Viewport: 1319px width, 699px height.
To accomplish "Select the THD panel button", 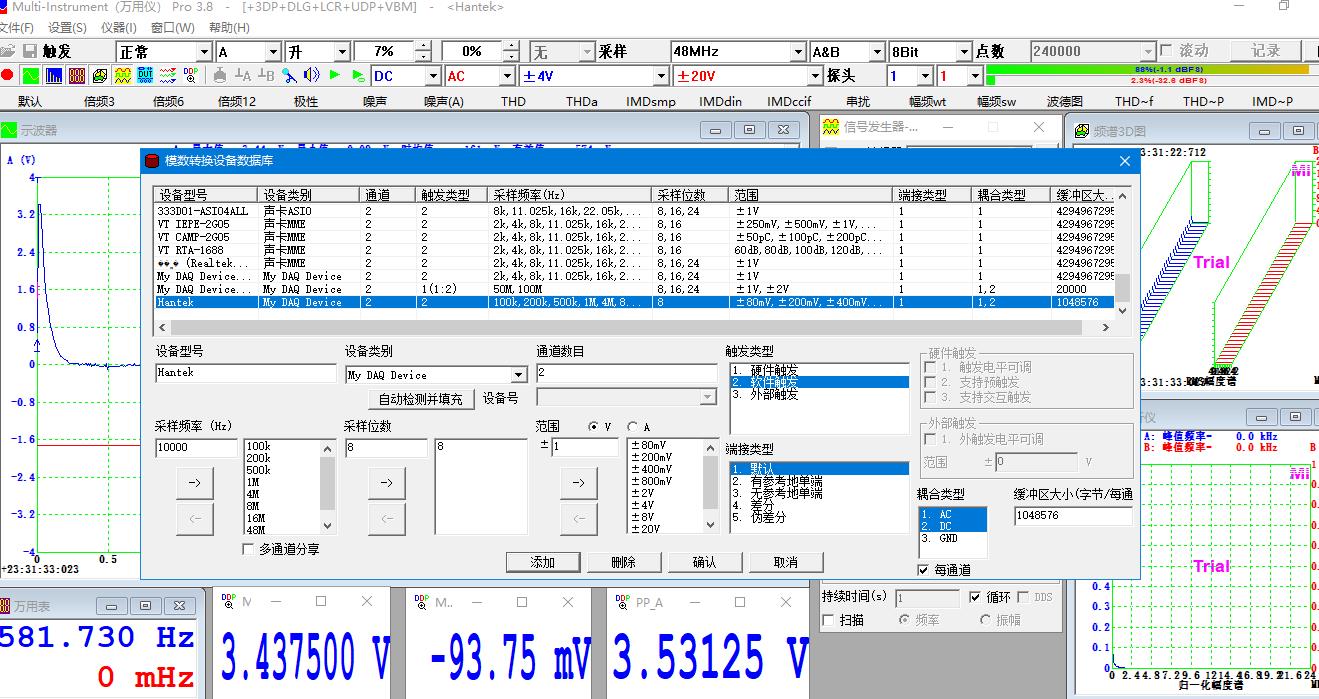I will (512, 100).
